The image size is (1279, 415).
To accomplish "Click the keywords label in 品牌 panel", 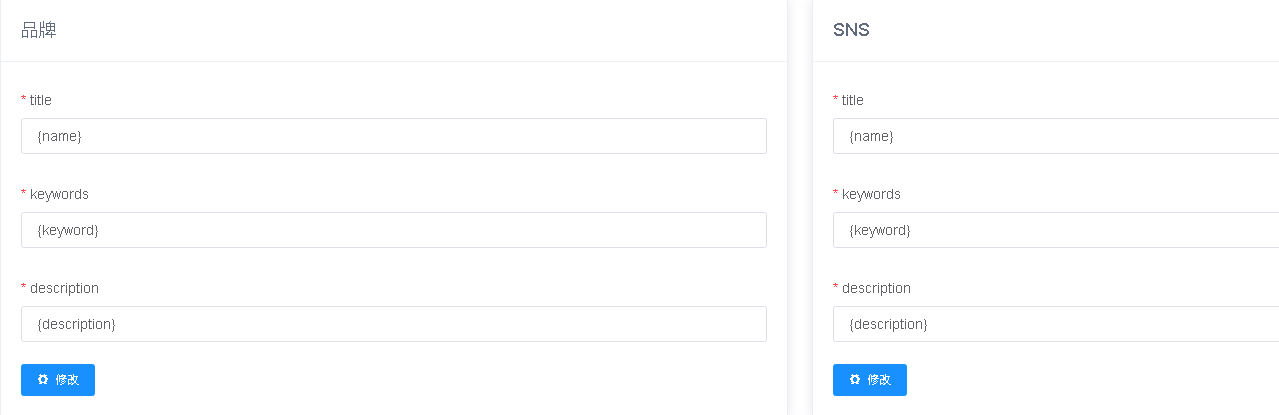I will click(x=59, y=194).
